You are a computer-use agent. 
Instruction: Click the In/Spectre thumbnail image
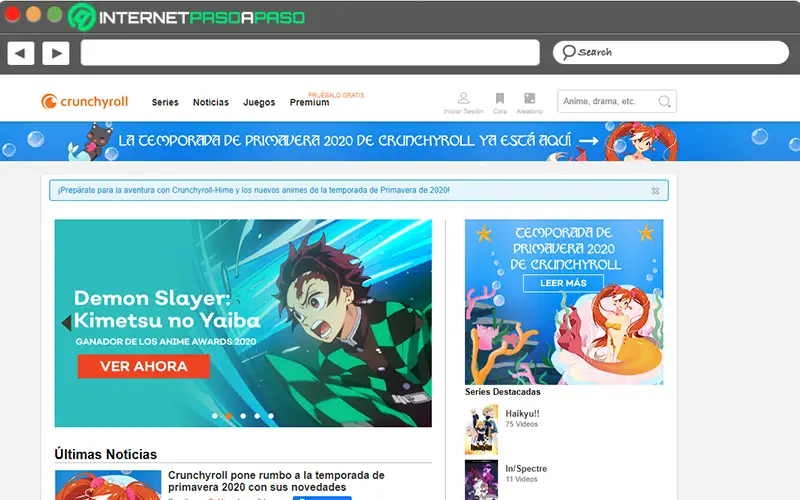pos(481,480)
